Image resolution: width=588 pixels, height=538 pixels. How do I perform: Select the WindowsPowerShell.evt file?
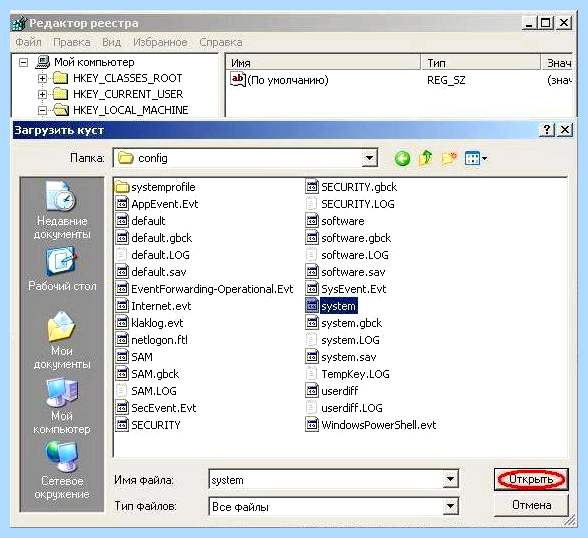371,425
